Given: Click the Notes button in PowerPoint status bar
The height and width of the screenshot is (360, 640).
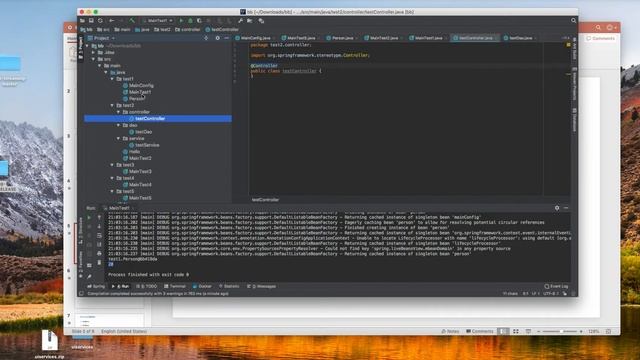Looking at the screenshot, I should coord(451,331).
